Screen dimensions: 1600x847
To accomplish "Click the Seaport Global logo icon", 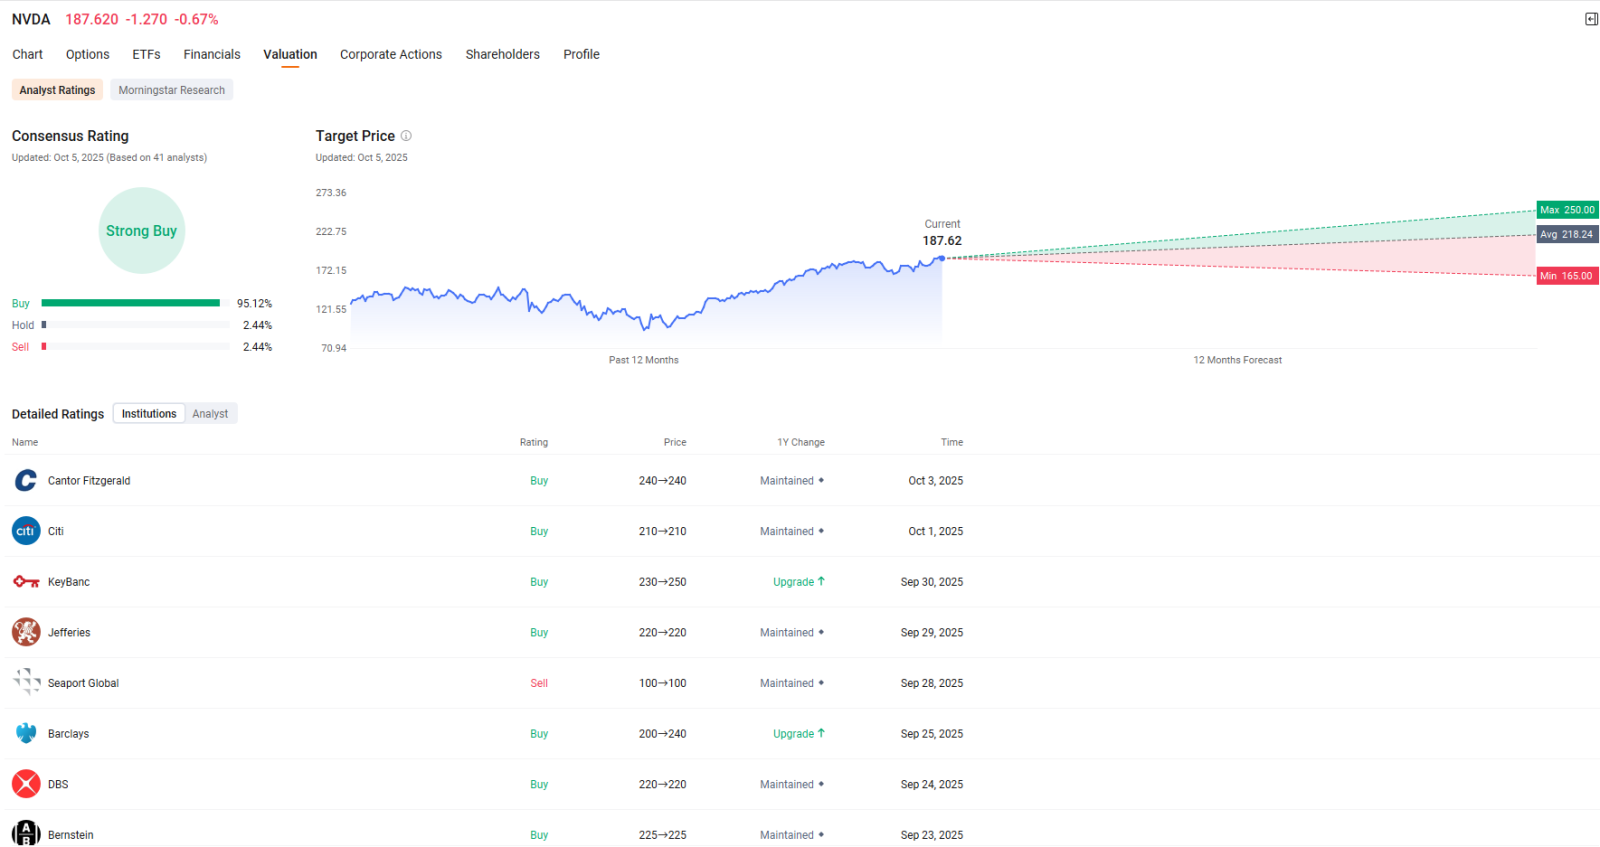I will (26, 683).
